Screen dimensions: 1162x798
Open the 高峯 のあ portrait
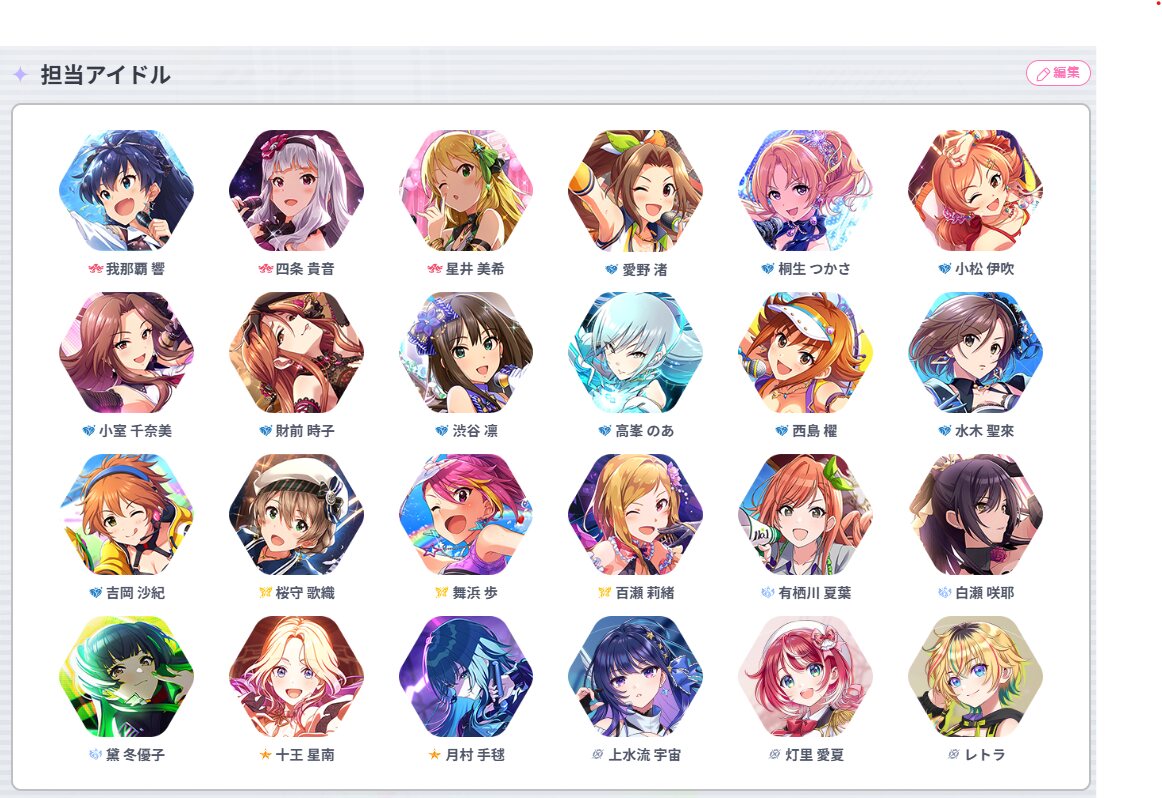[x=636, y=352]
